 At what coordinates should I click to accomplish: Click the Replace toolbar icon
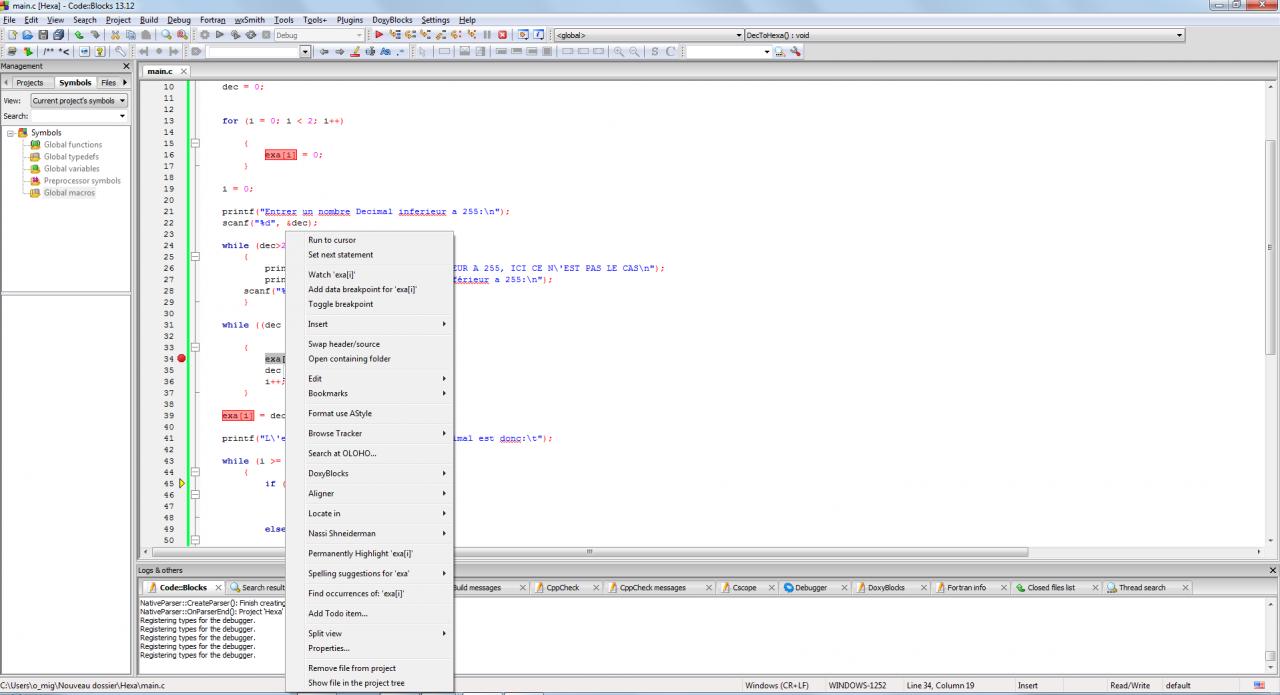coord(182,35)
